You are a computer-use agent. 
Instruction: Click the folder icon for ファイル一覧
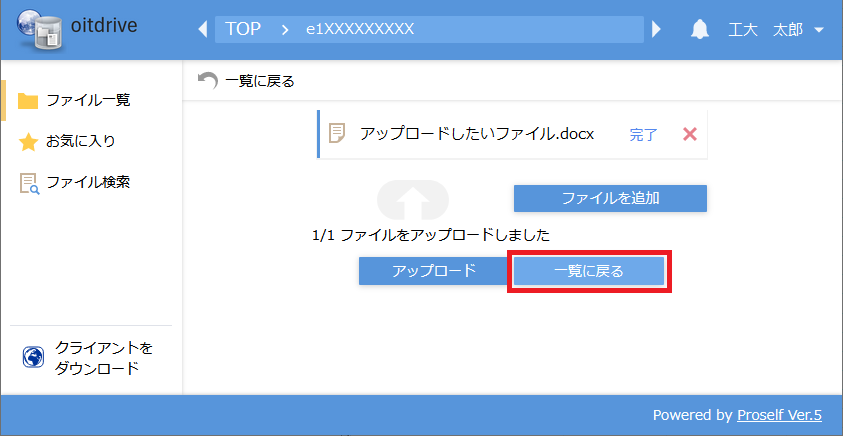pyautogui.click(x=28, y=101)
